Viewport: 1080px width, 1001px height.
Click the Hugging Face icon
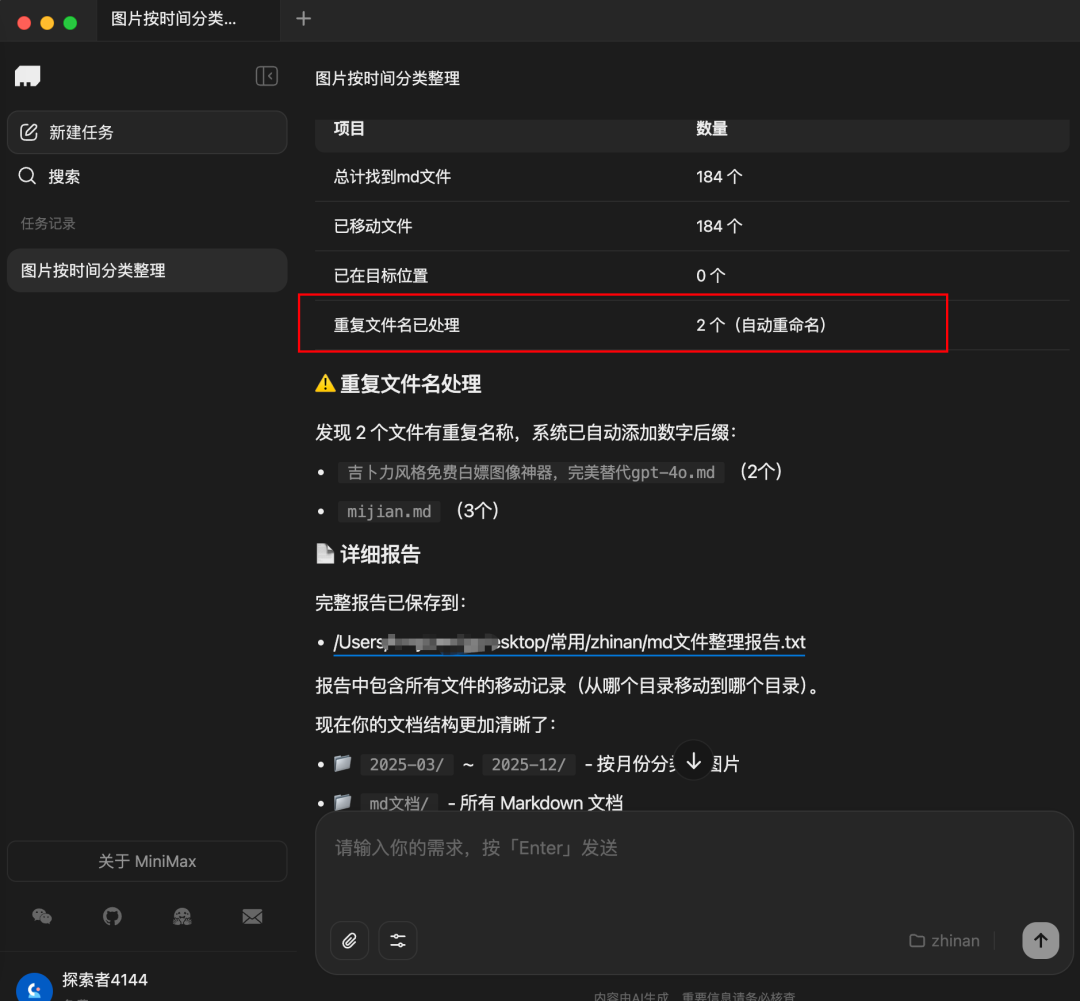pyautogui.click(x=182, y=917)
